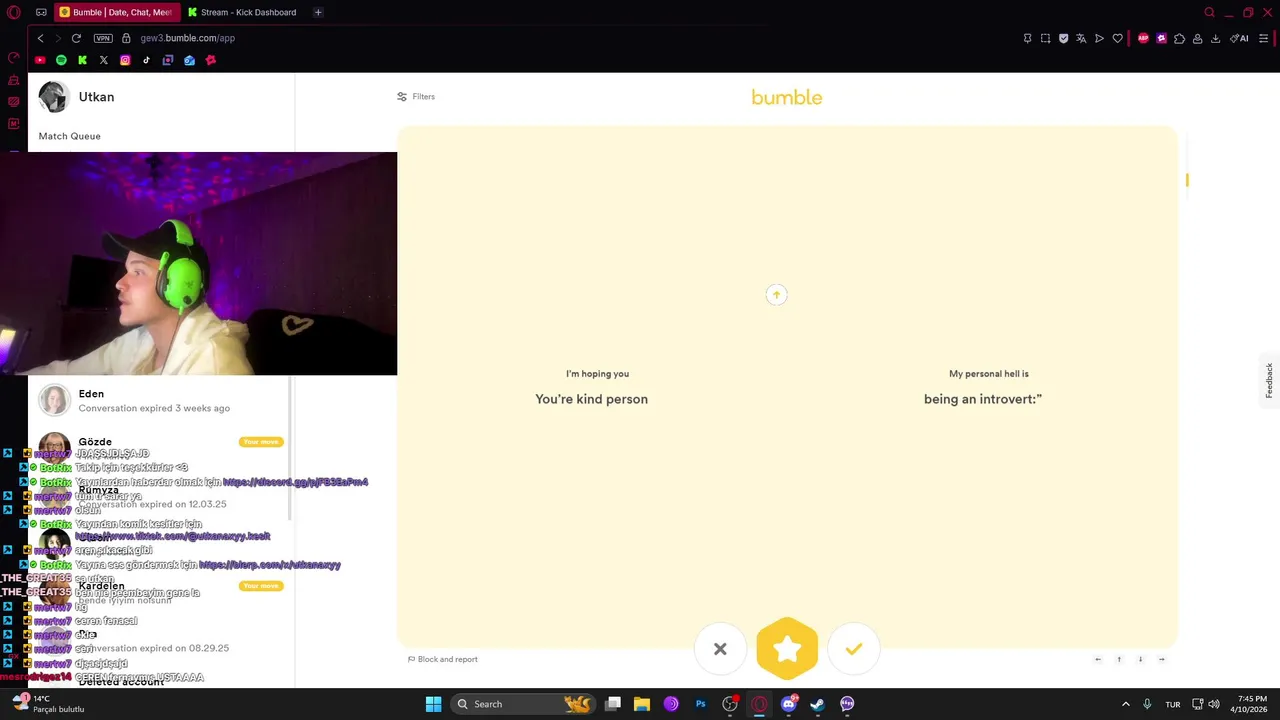Click the bumble logo
This screenshot has height=720, width=1280.
[x=787, y=97]
